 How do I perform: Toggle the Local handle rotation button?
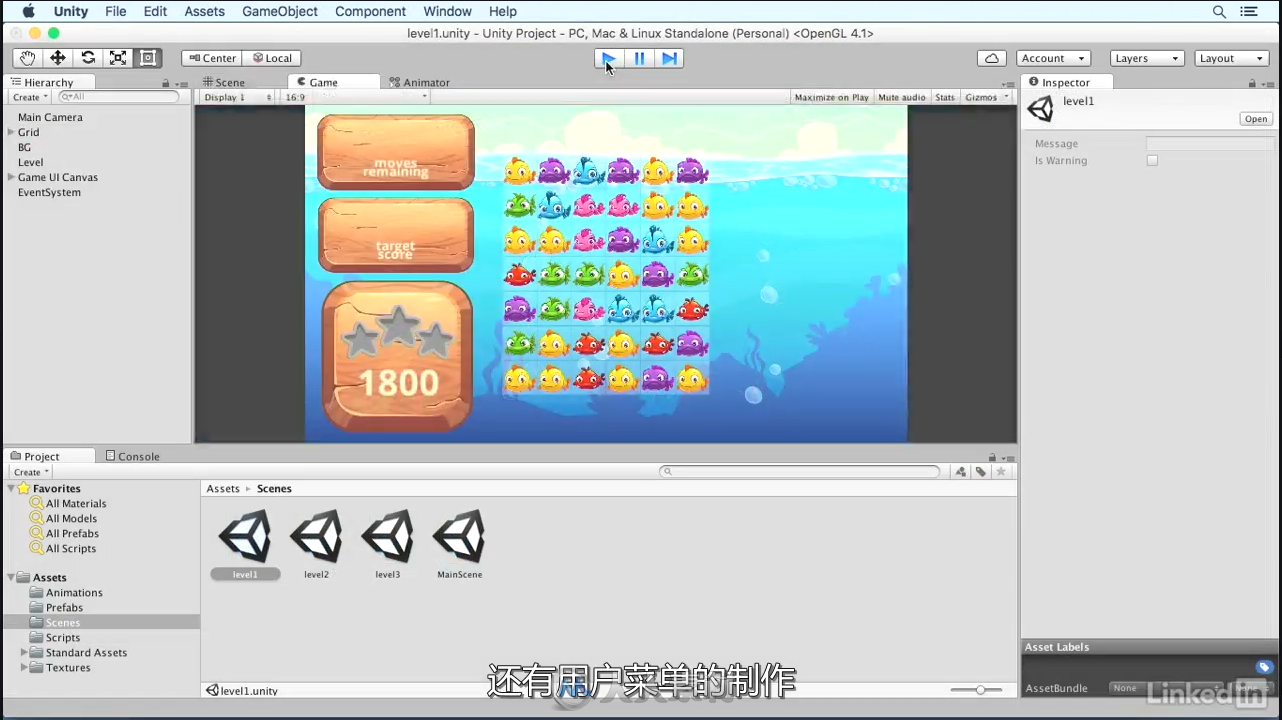click(272, 58)
